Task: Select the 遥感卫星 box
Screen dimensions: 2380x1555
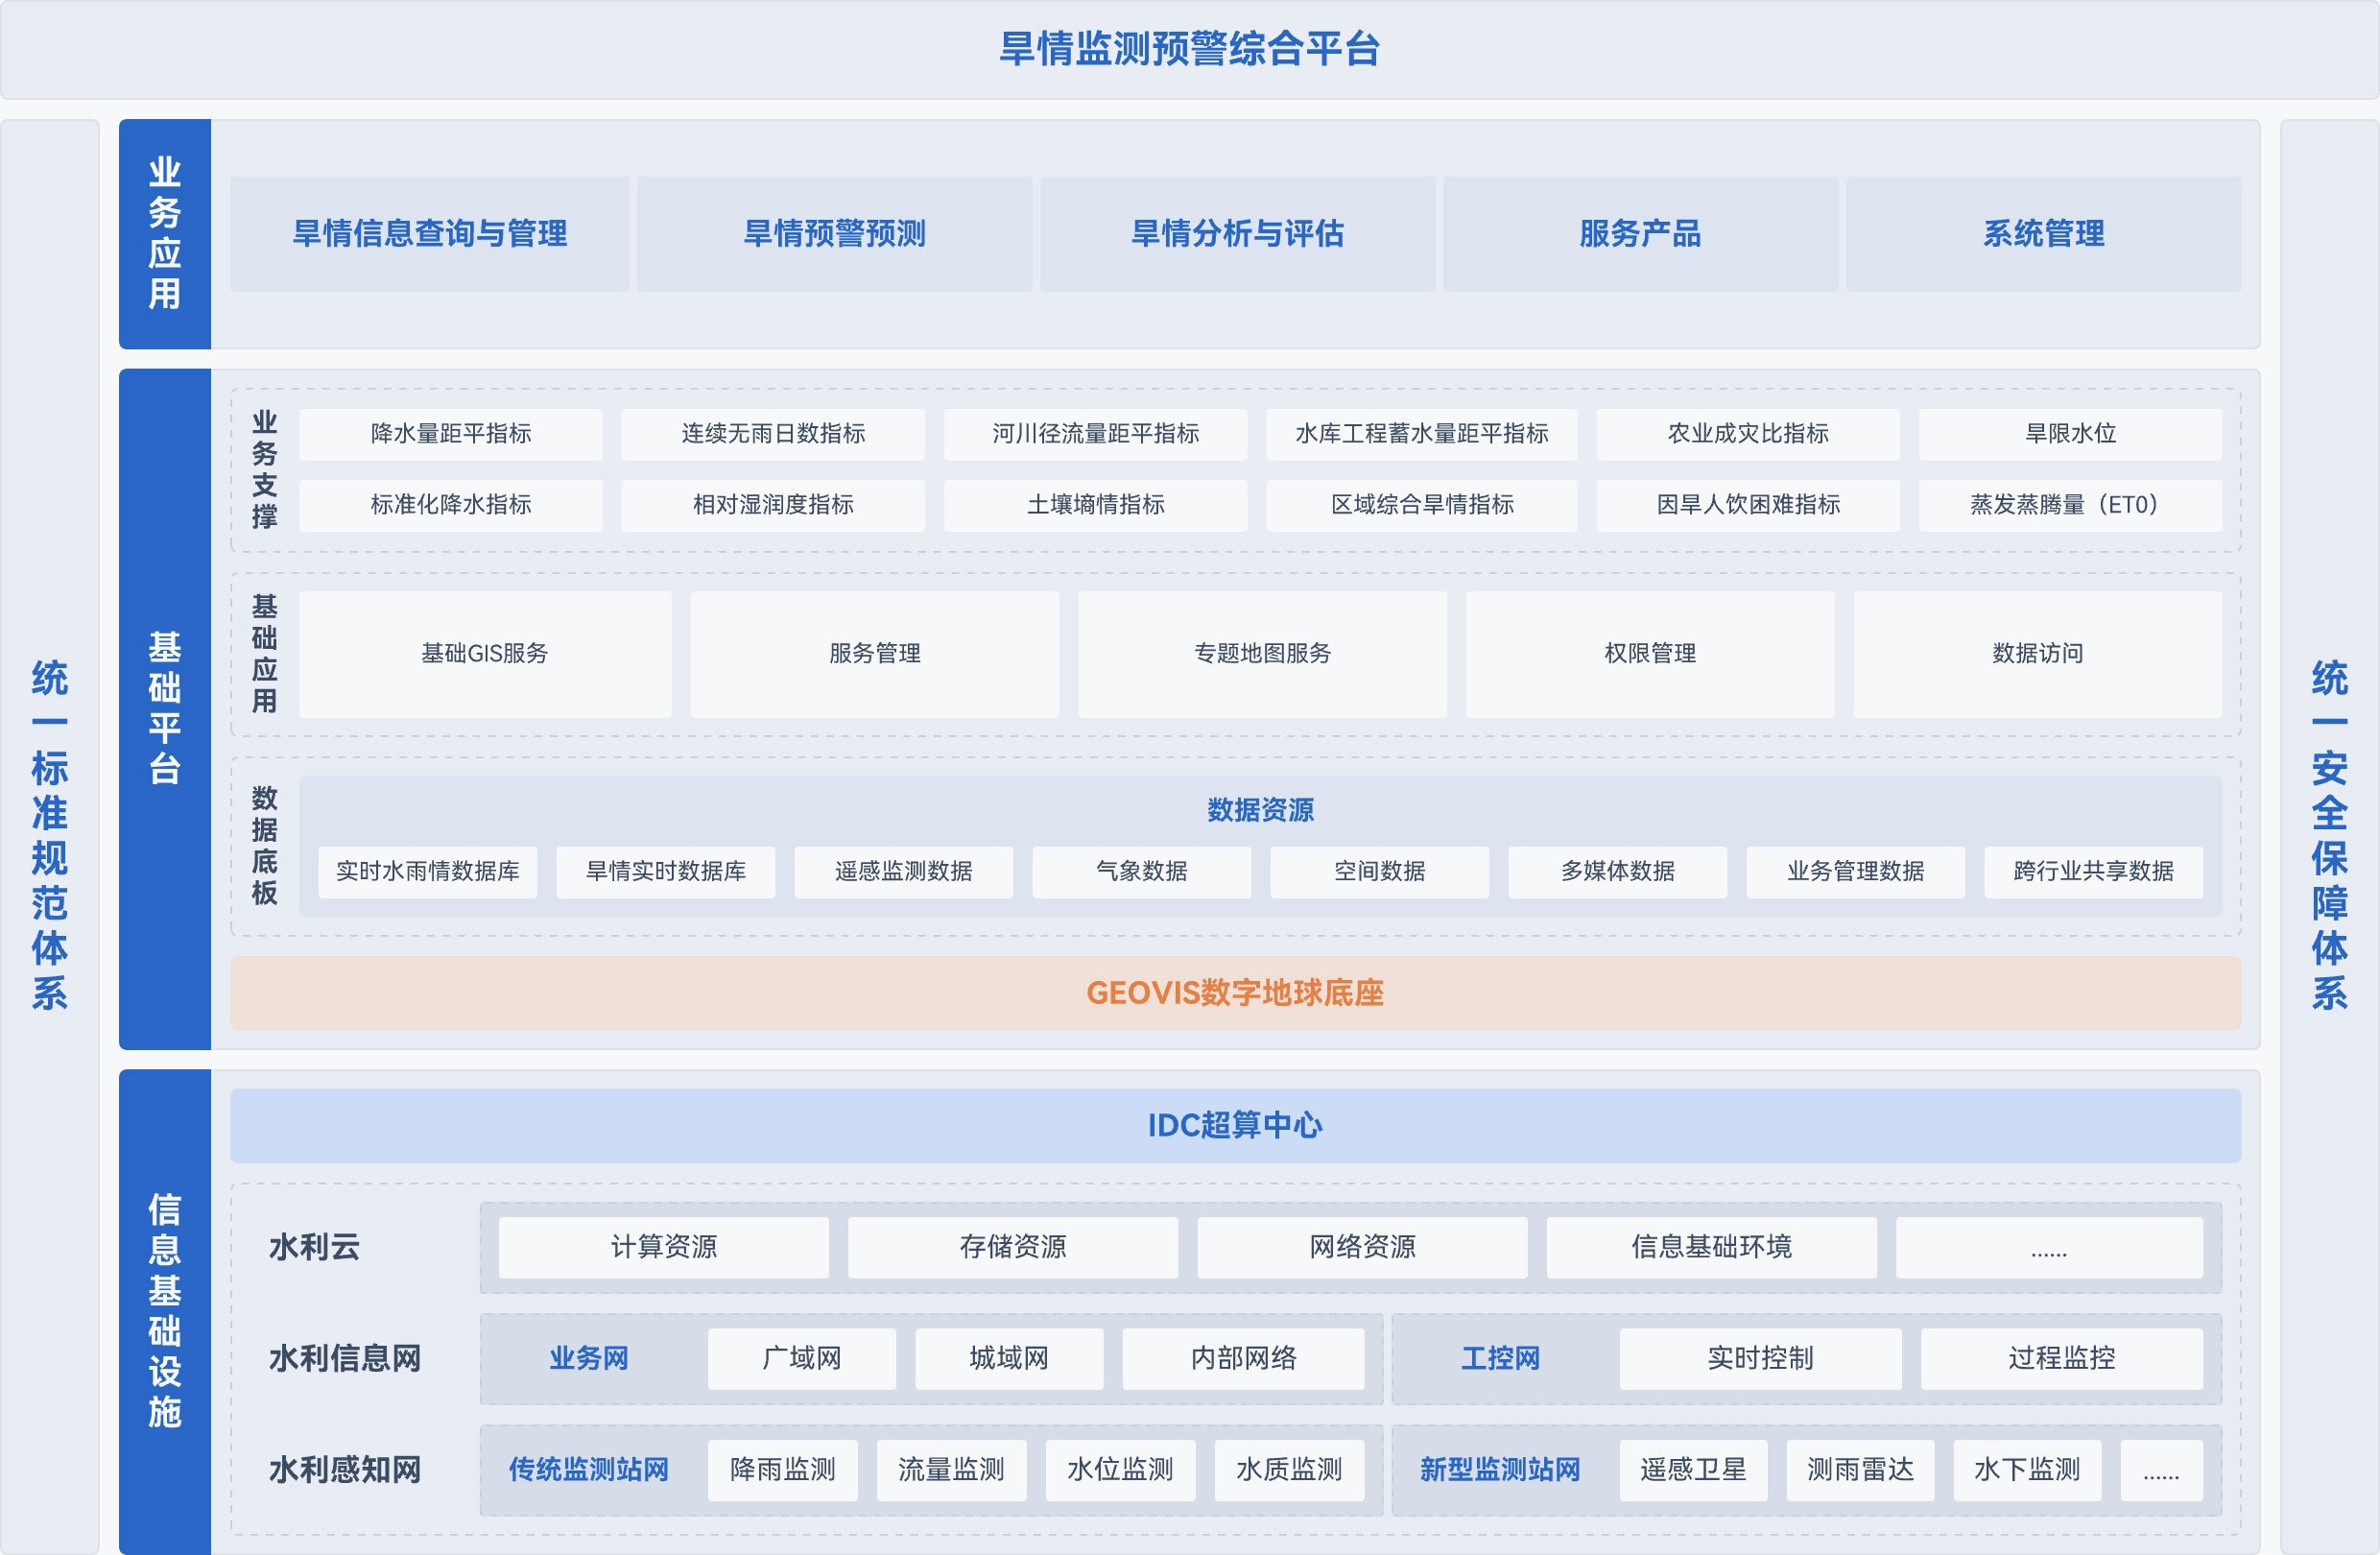Action: pyautogui.click(x=1693, y=1470)
